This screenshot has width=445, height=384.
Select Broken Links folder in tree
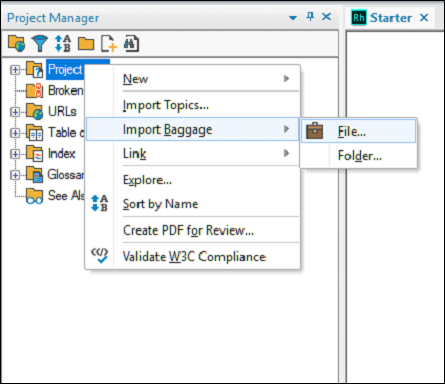[65, 90]
